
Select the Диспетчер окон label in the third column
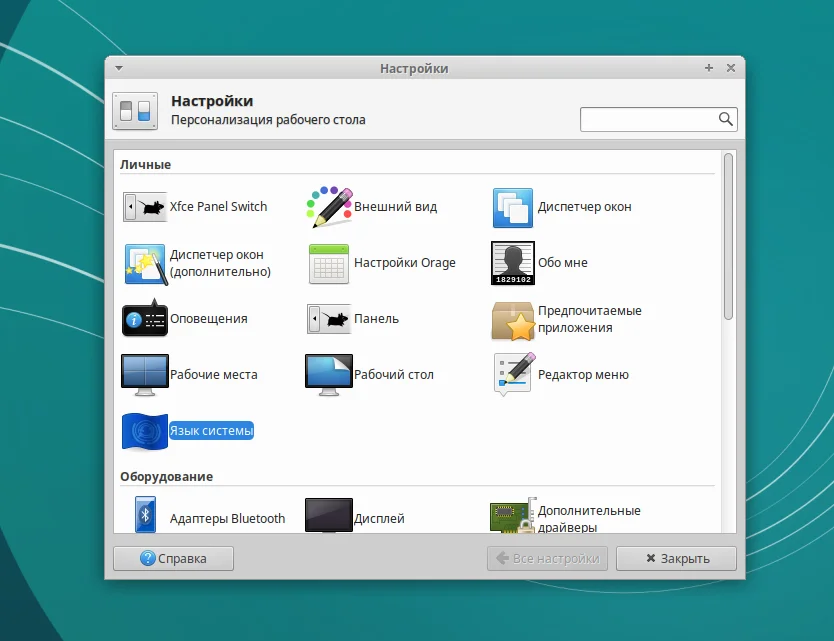tap(585, 207)
